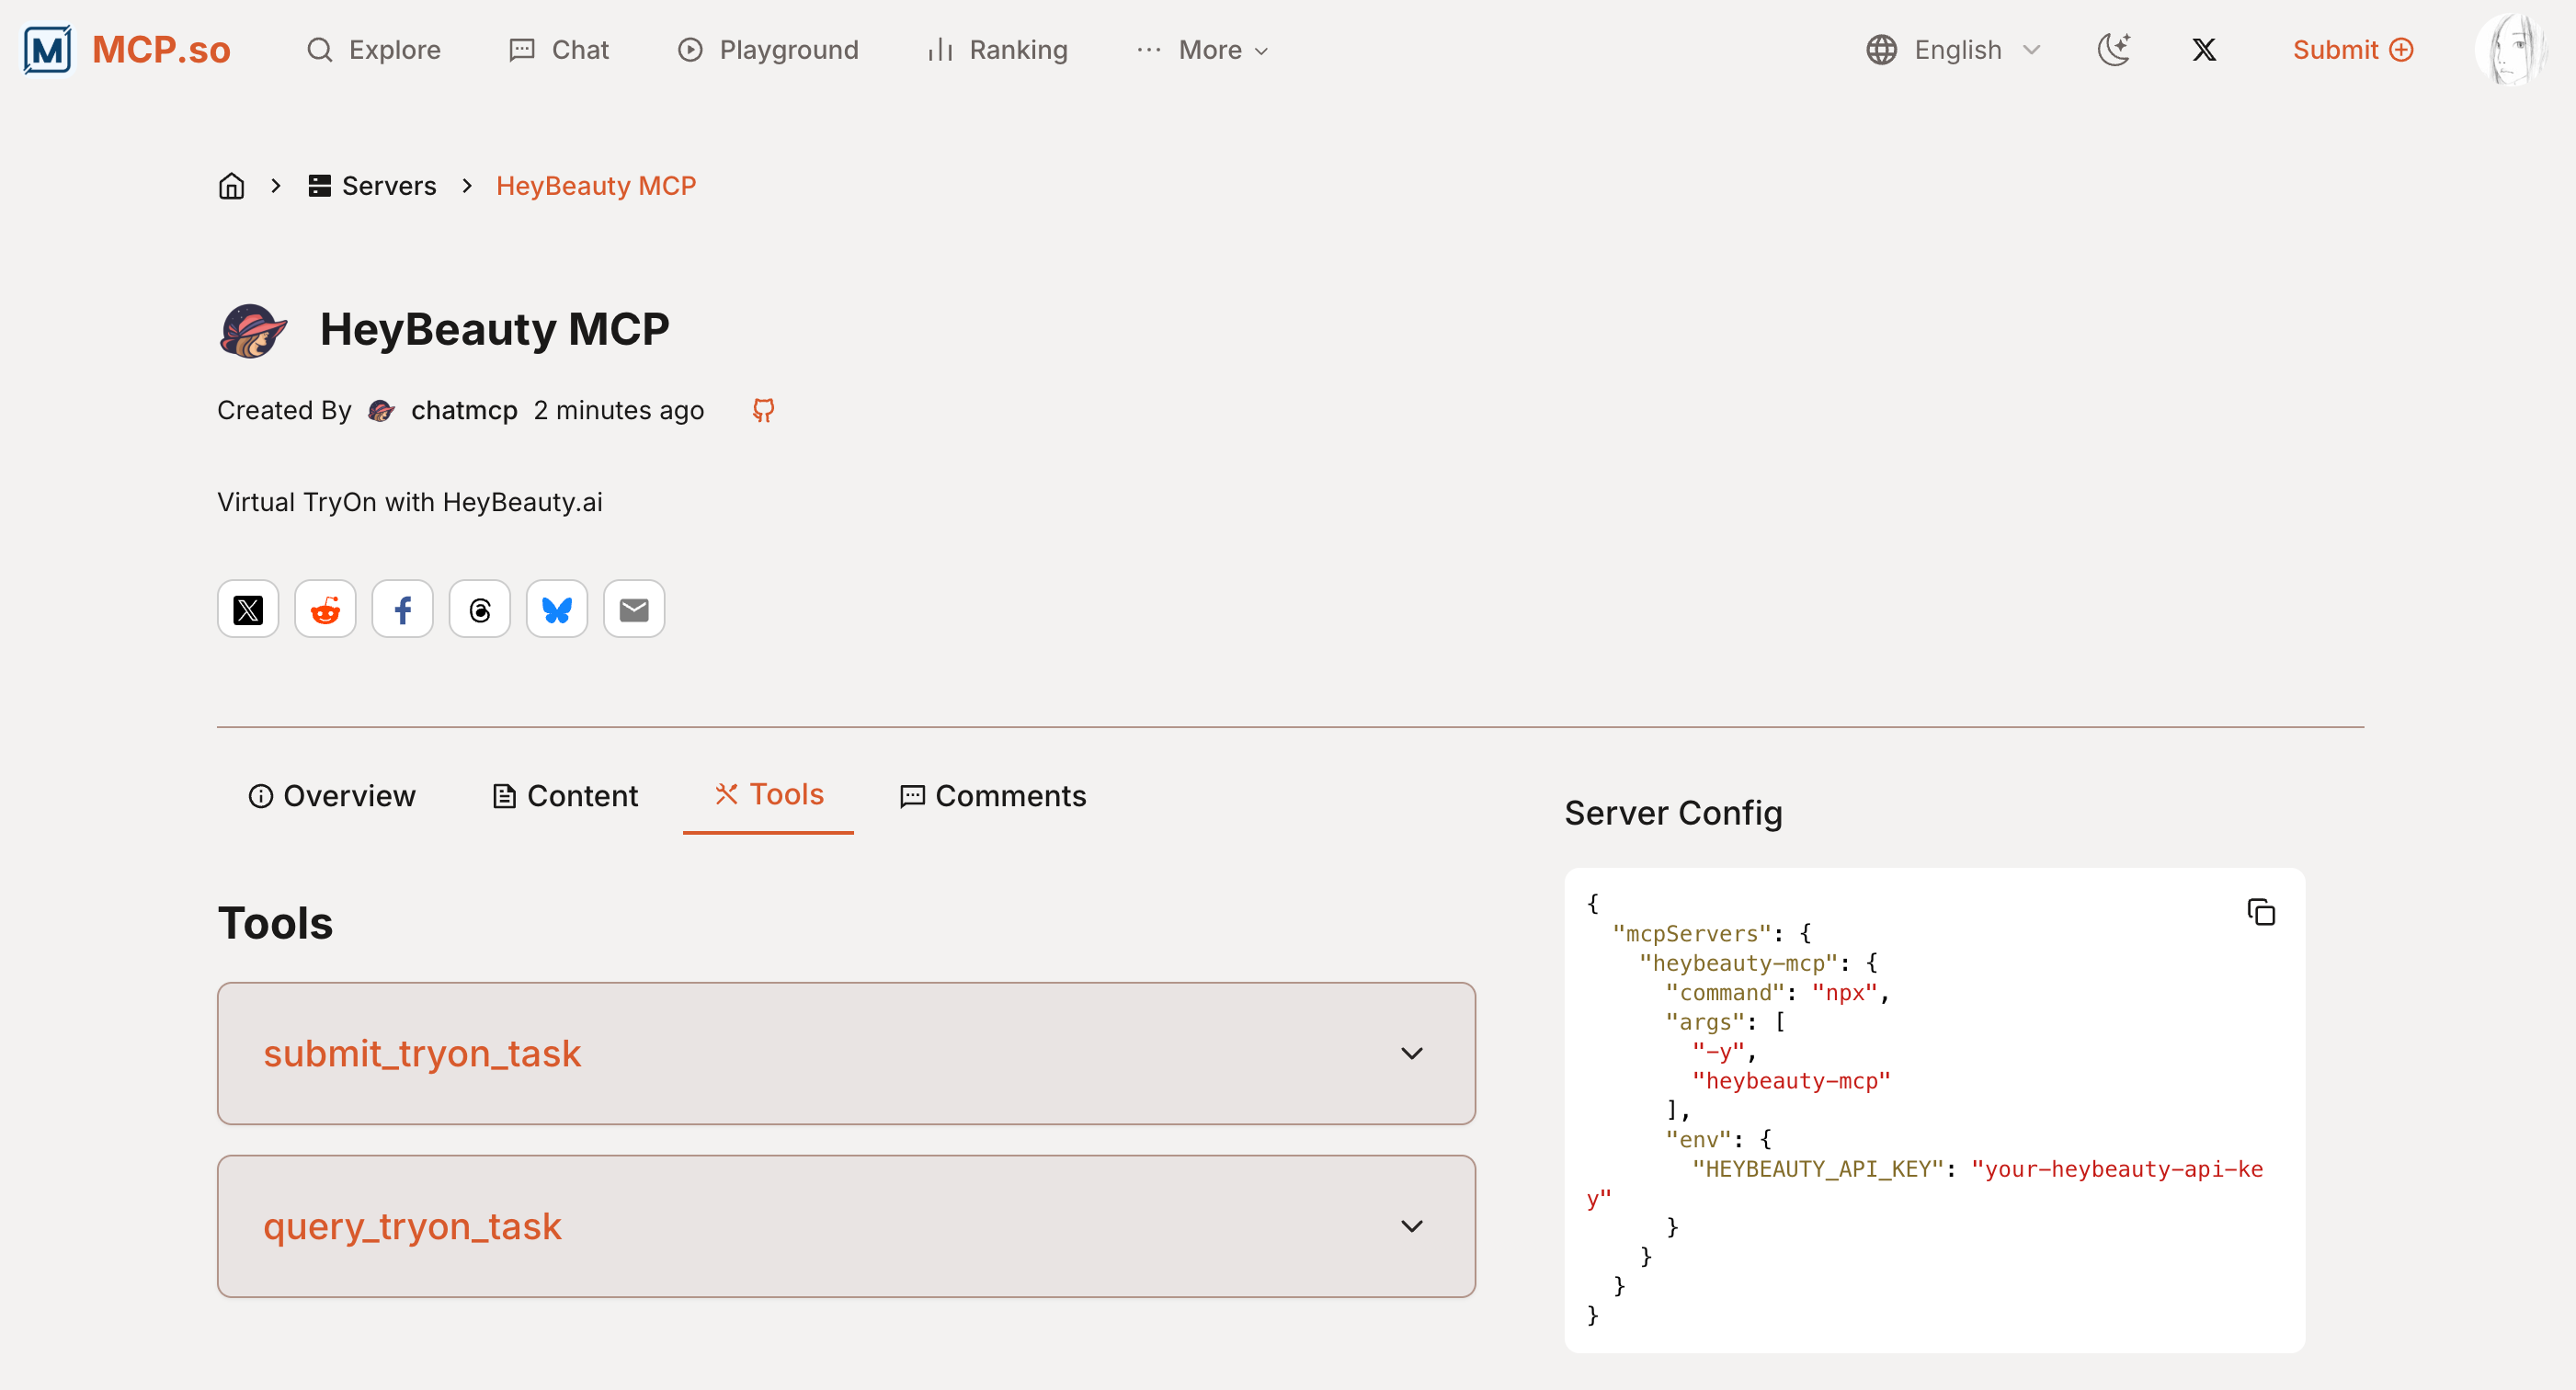The height and width of the screenshot is (1390, 2576).
Task: Share on Bluesky using the butterfly icon
Action: coord(557,609)
